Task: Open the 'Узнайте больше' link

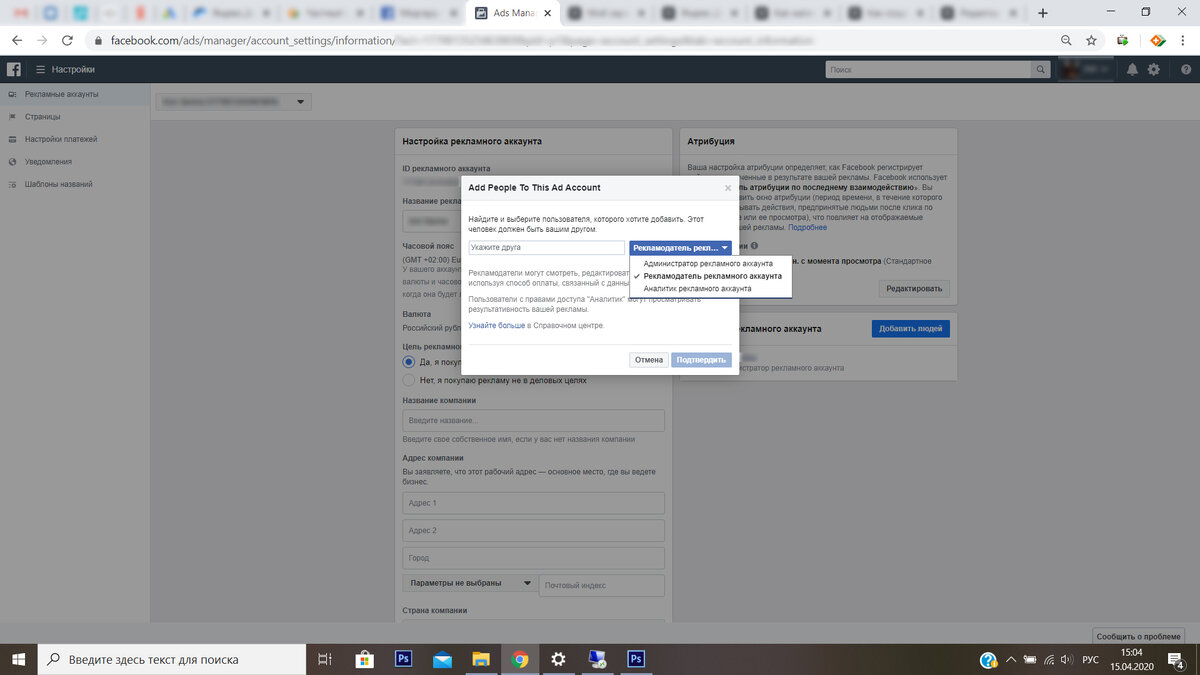Action: (x=497, y=325)
